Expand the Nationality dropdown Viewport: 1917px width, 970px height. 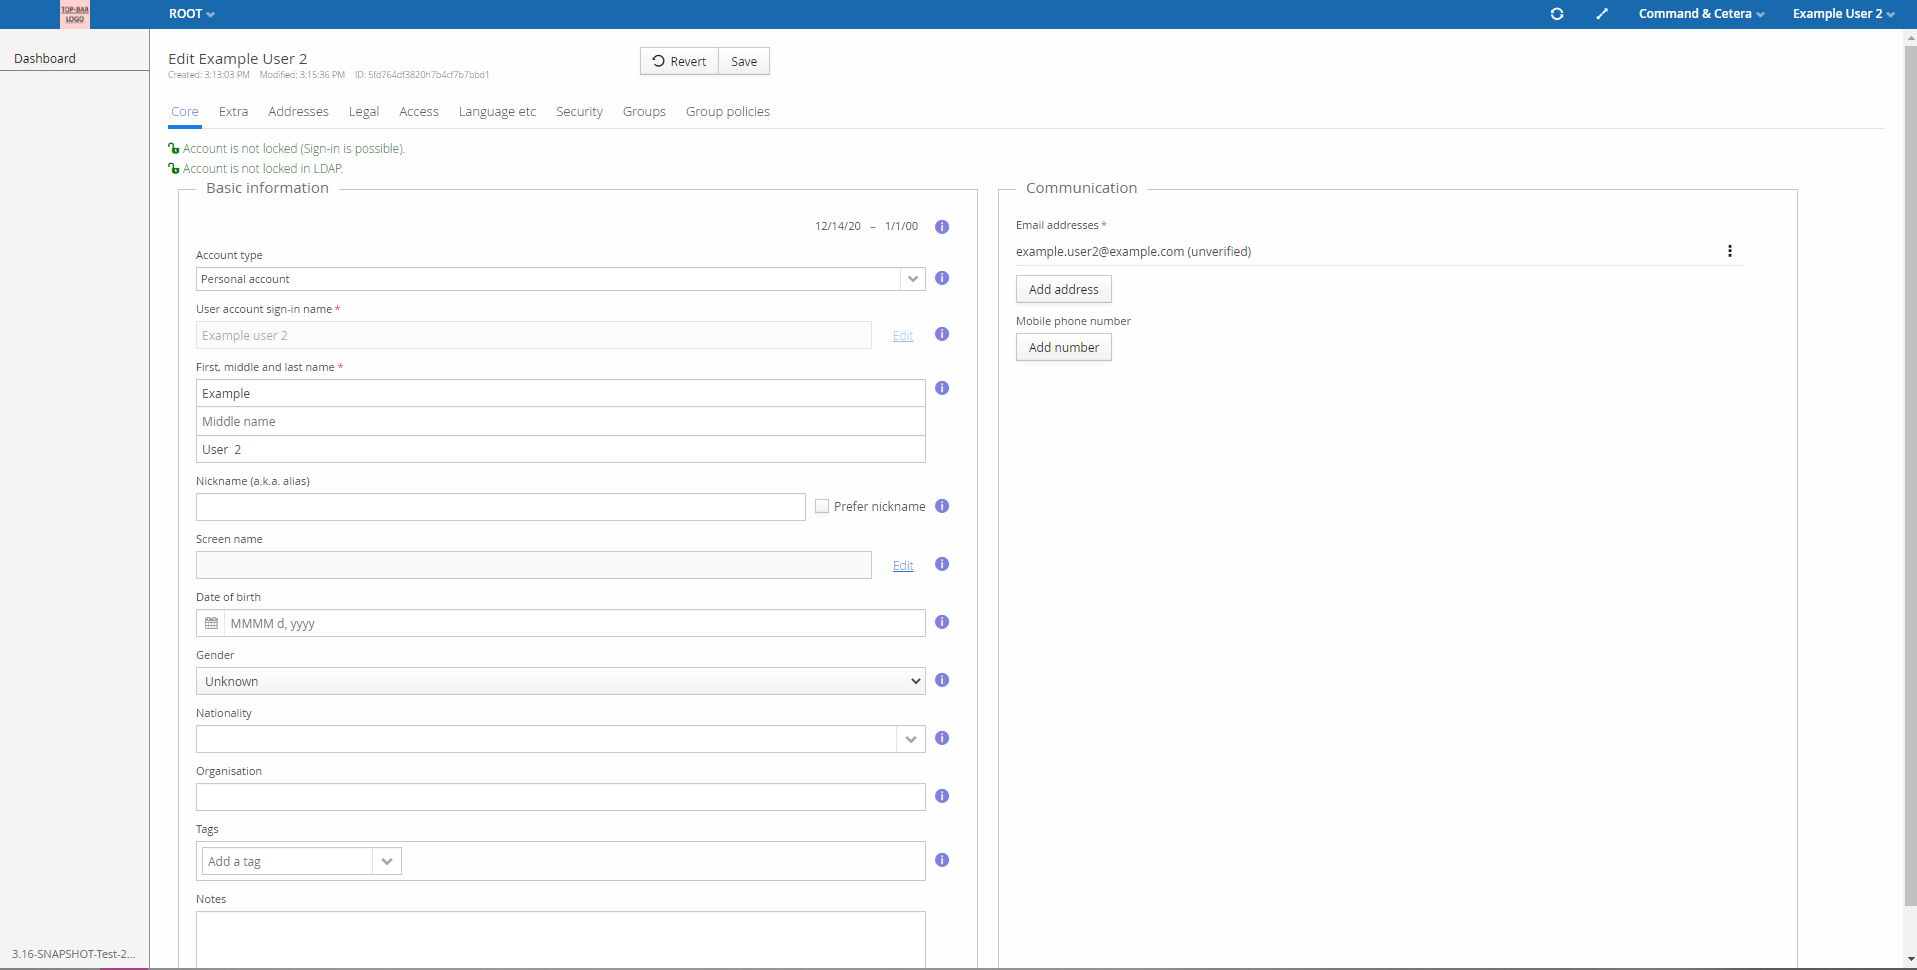tap(910, 739)
